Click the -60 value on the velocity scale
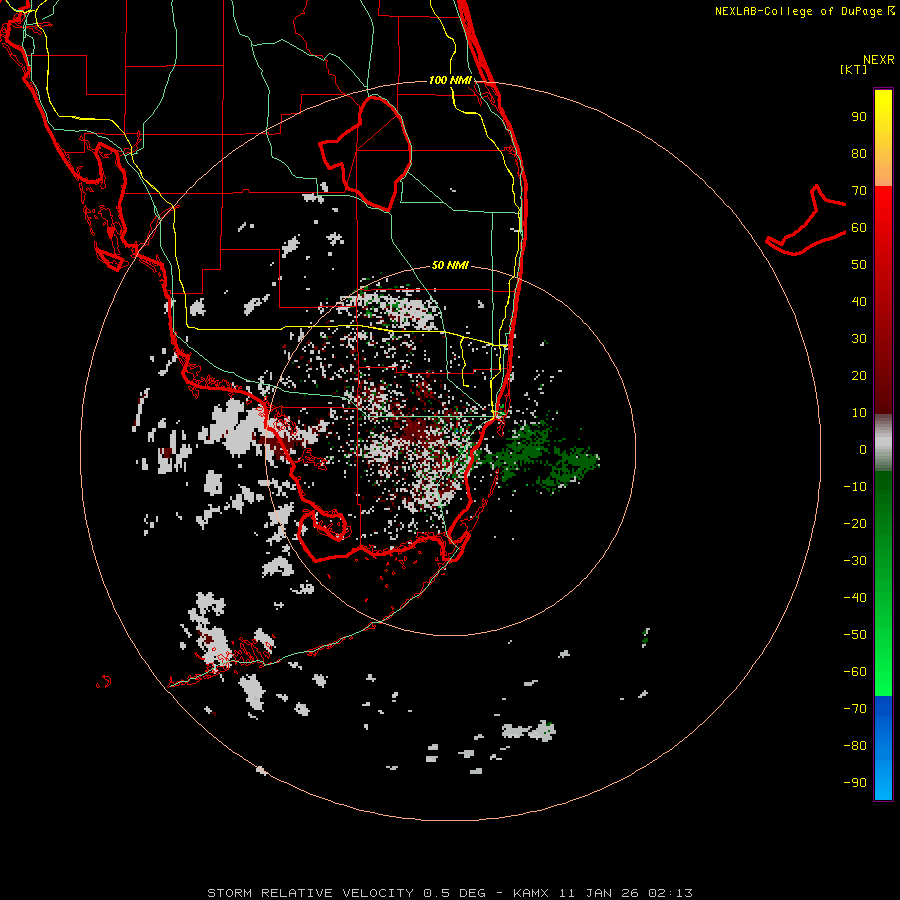The height and width of the screenshot is (900, 900). tap(855, 672)
